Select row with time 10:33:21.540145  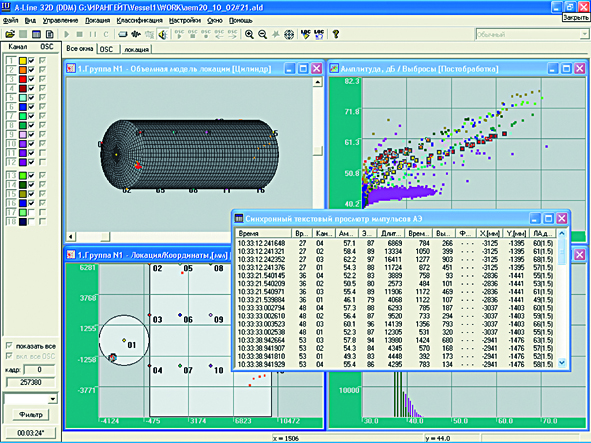tap(396, 276)
